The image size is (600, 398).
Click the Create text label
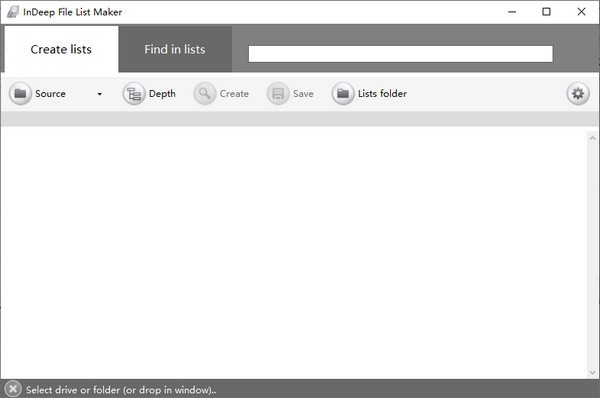click(x=234, y=94)
